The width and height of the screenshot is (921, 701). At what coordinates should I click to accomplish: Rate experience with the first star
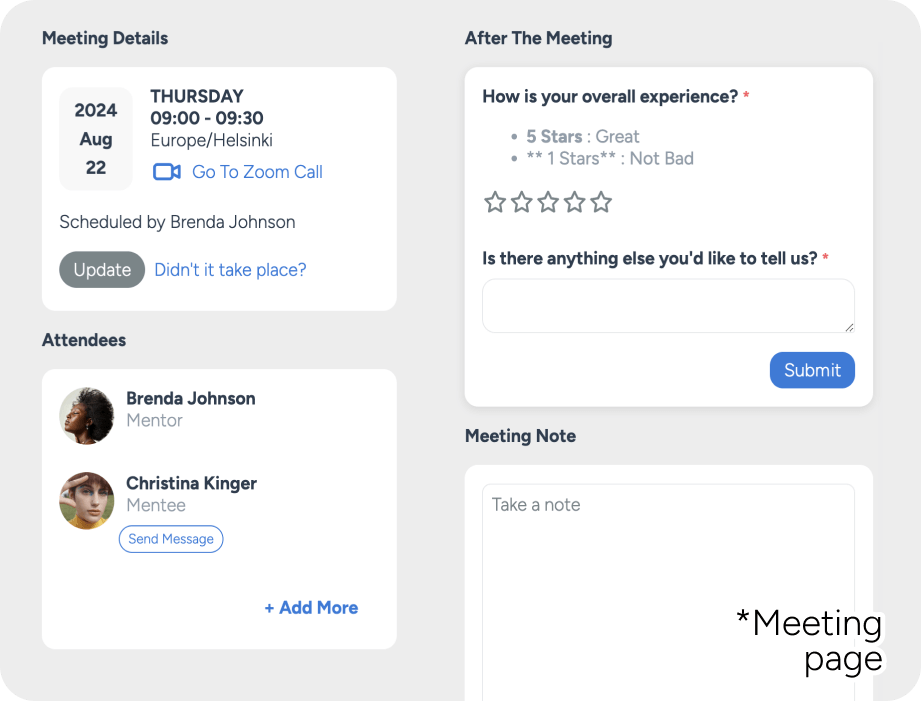tap(495, 202)
